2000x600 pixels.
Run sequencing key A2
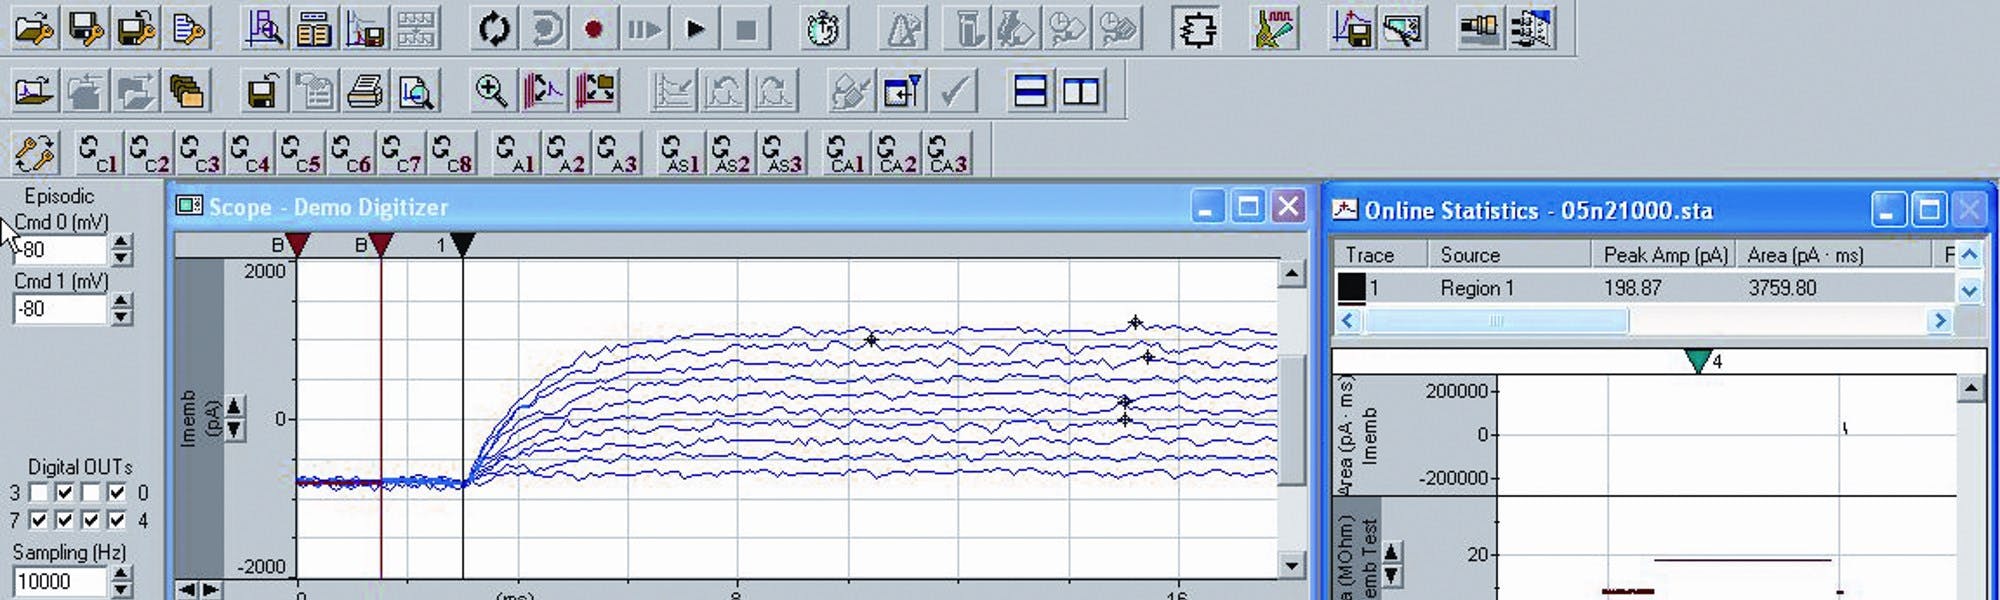(566, 154)
